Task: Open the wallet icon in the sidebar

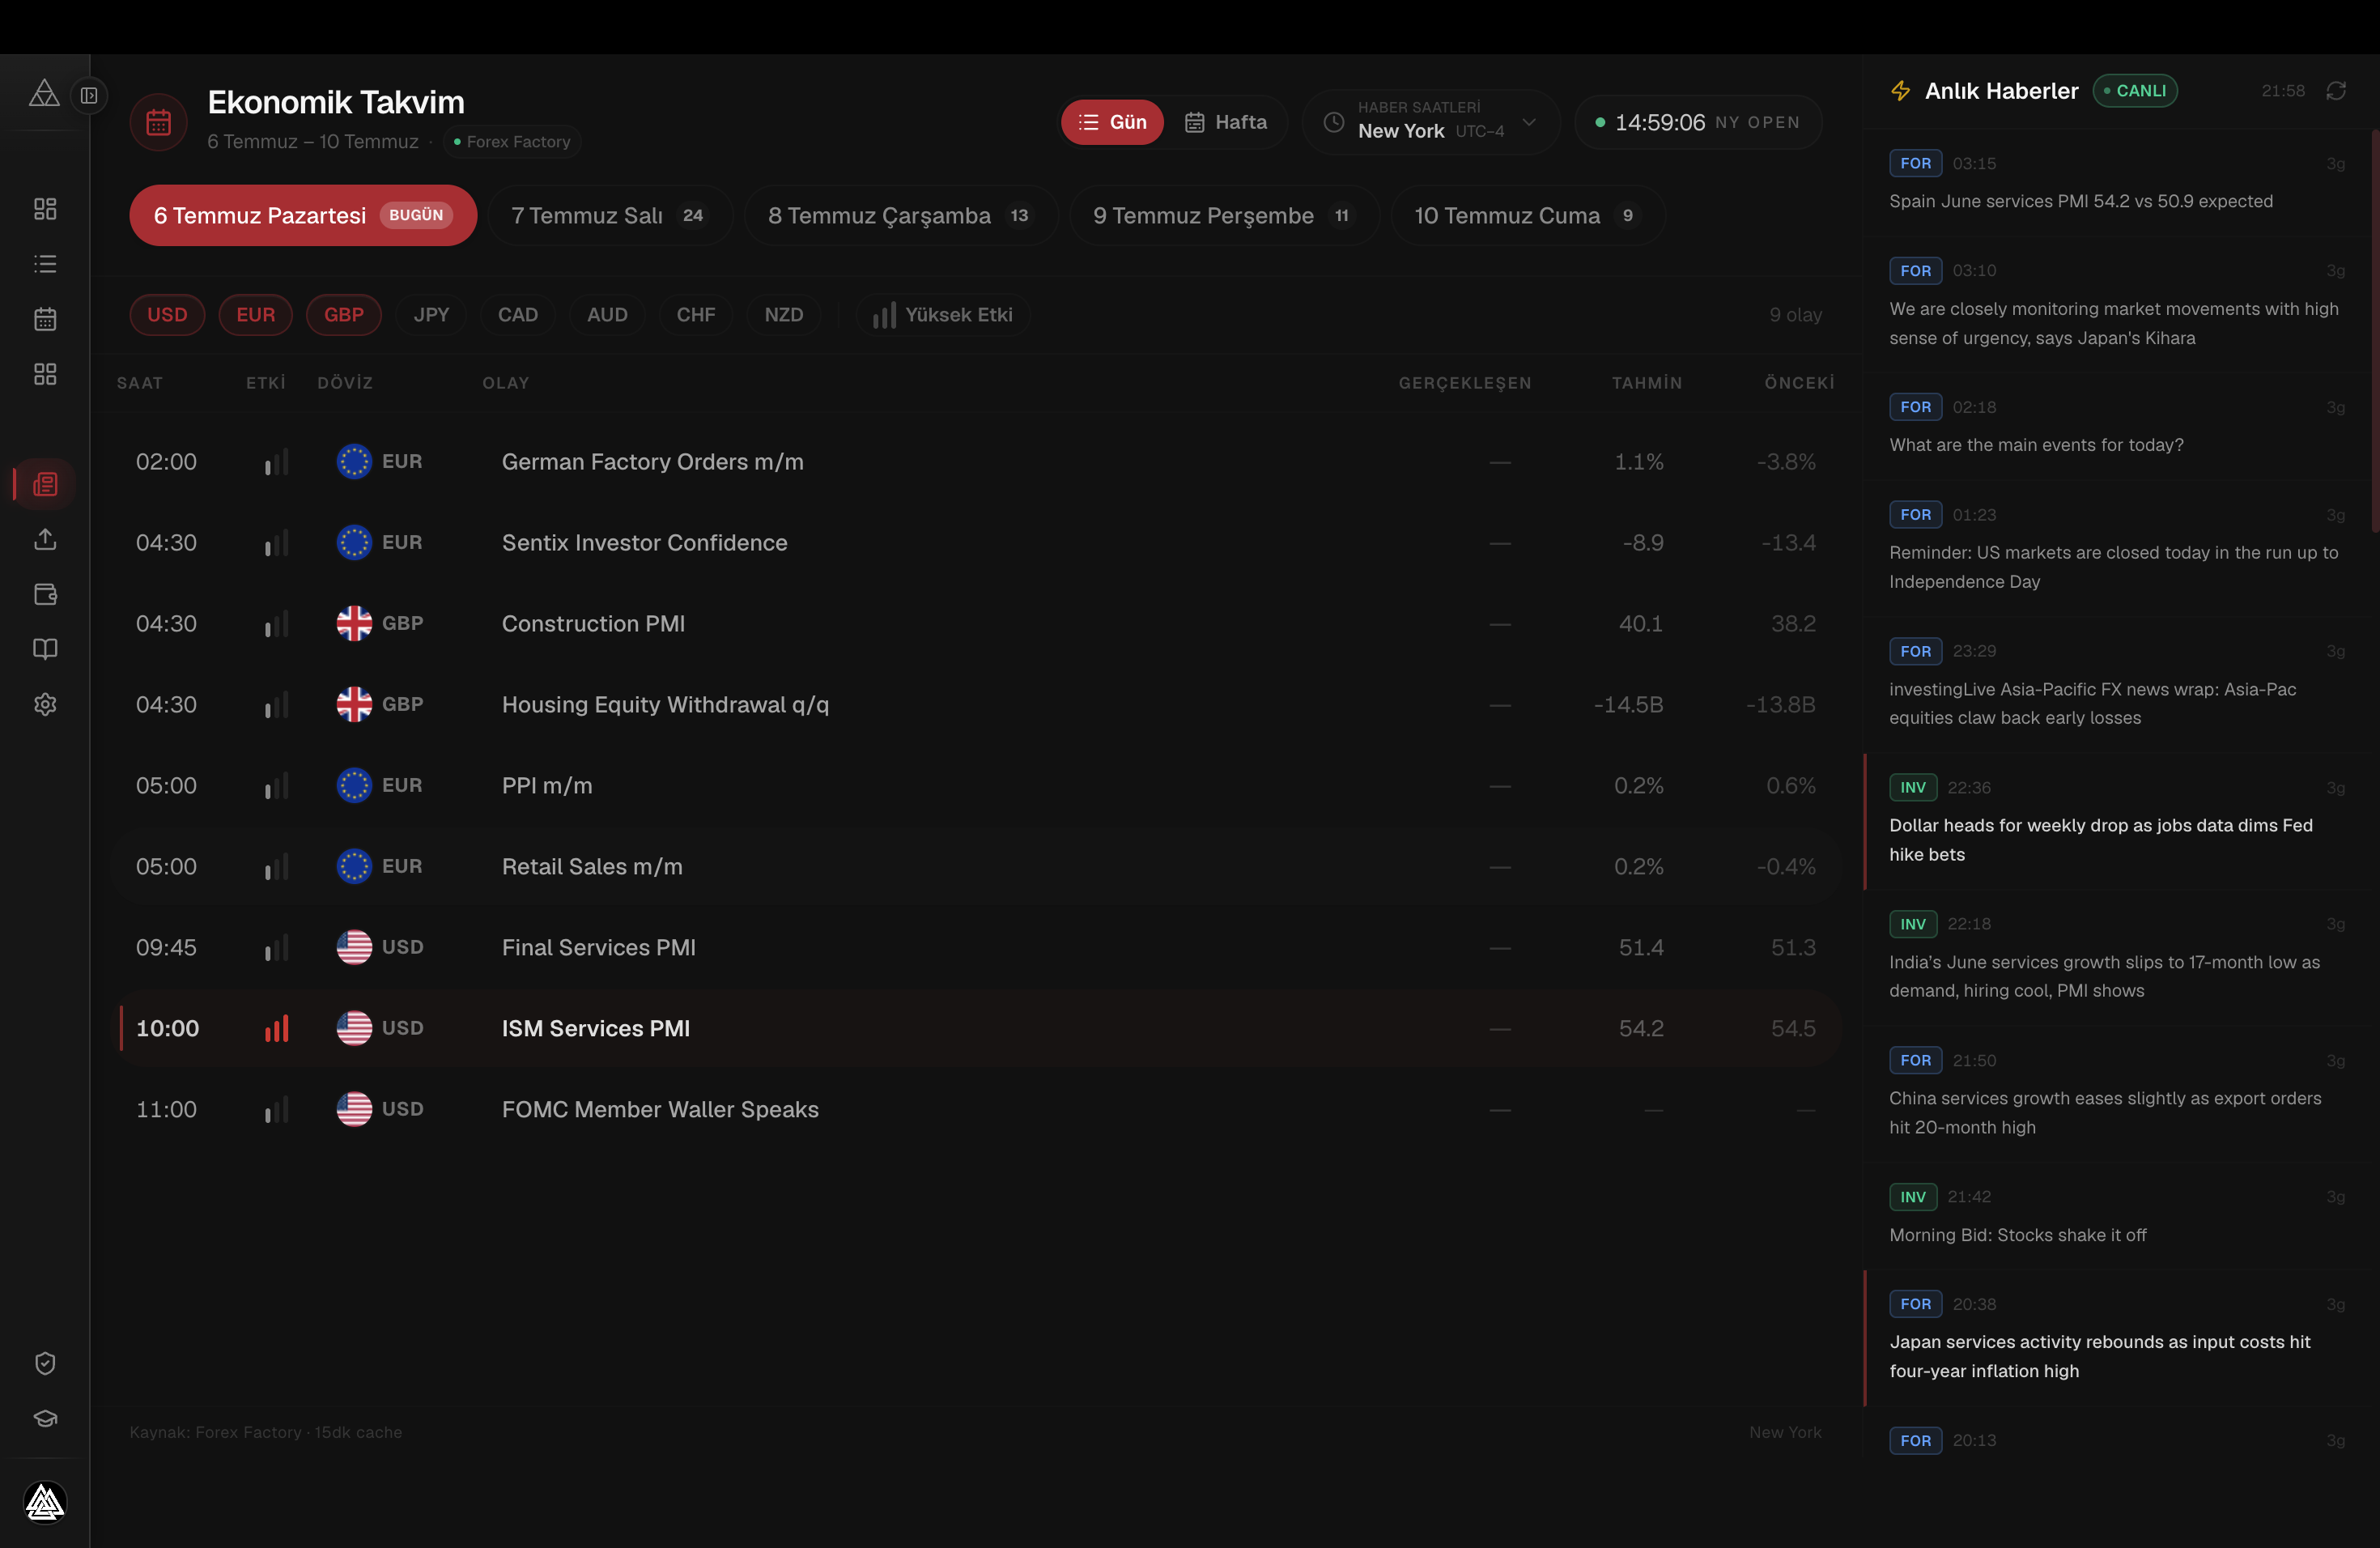Action: [45, 594]
